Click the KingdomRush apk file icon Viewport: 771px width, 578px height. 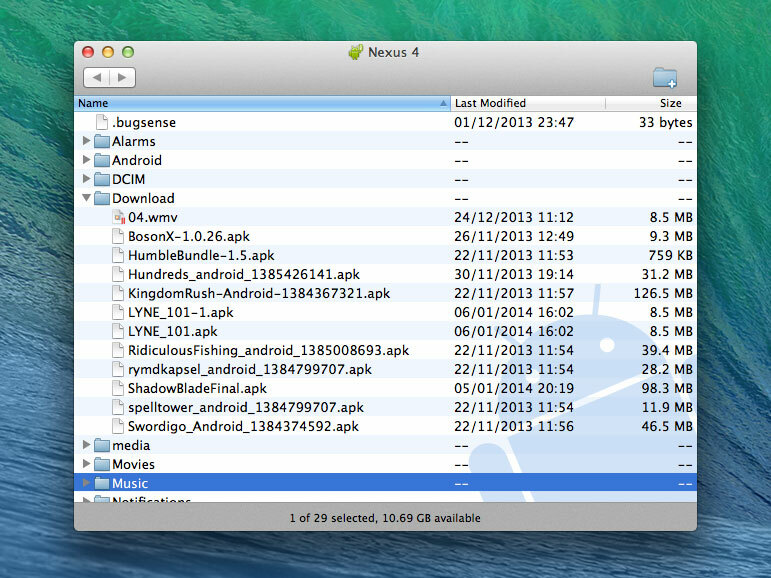point(118,293)
